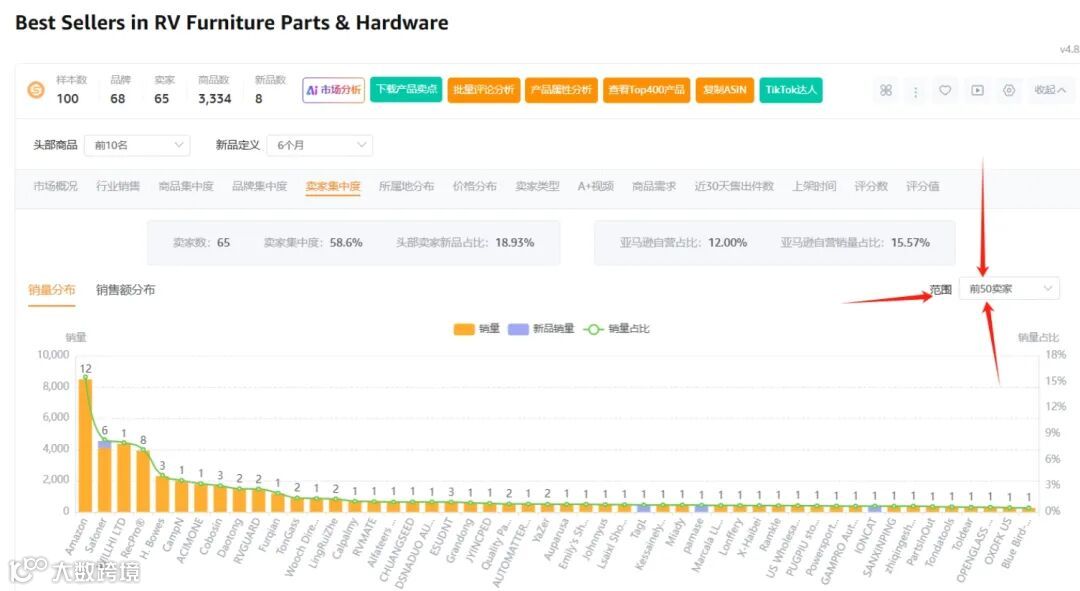Screen dimensions: 1080x591
Task: Switch to the 商品集中度 tab
Action: coord(186,186)
